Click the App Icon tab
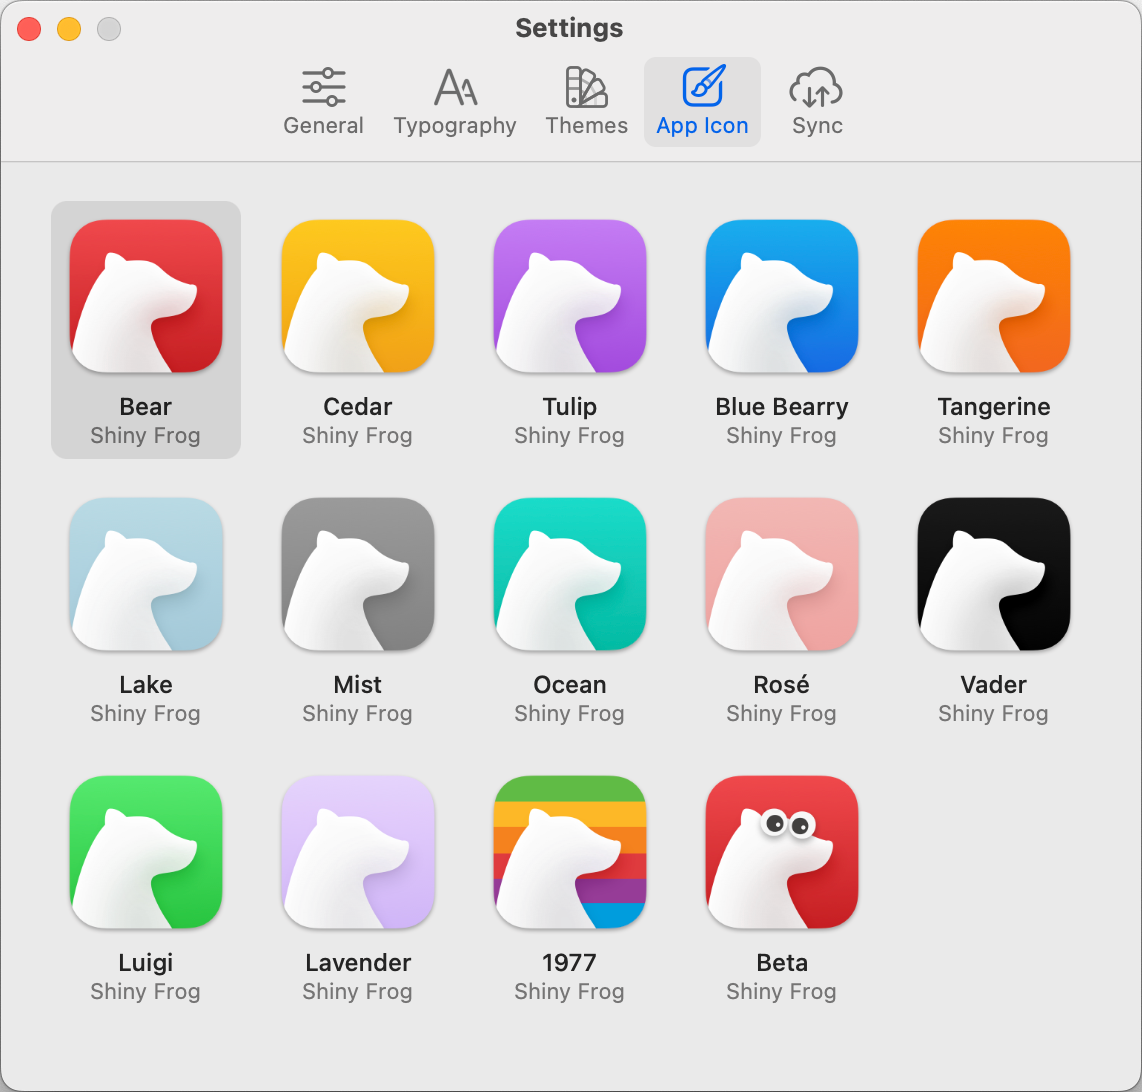Image resolution: width=1142 pixels, height=1092 pixels. click(x=702, y=102)
